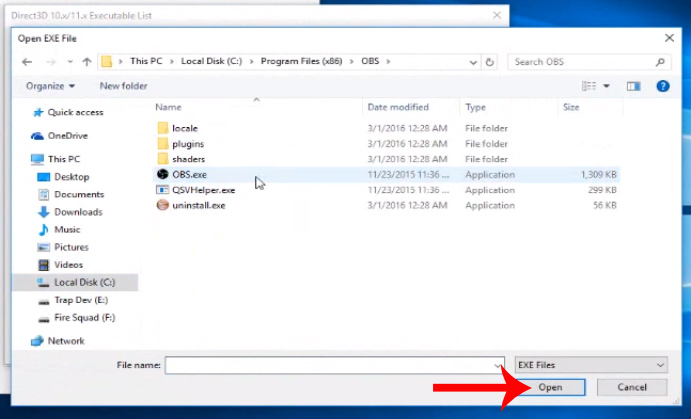
Task: Select the OBS.exe application icon
Action: pos(163,174)
